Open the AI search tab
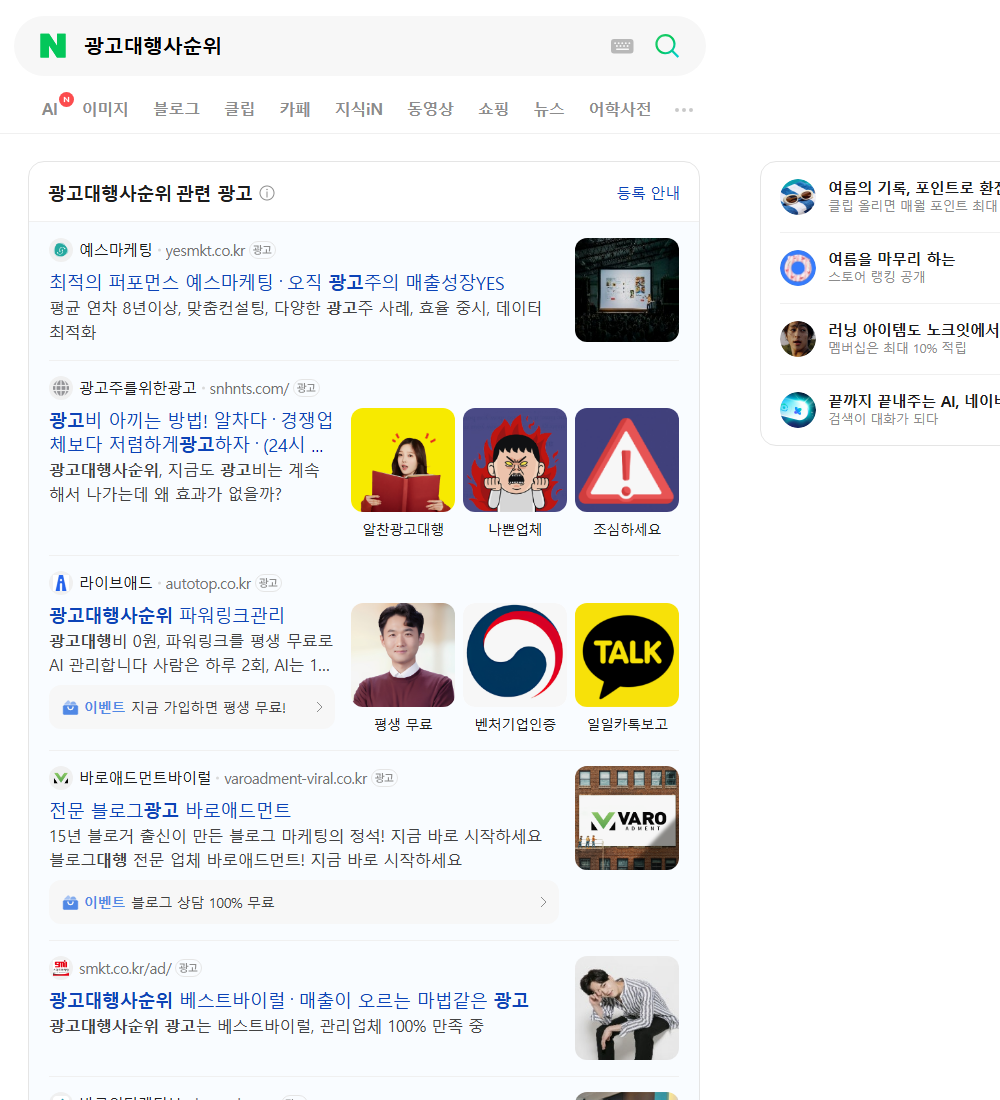Viewport: 1000px width, 1100px height. 50,109
